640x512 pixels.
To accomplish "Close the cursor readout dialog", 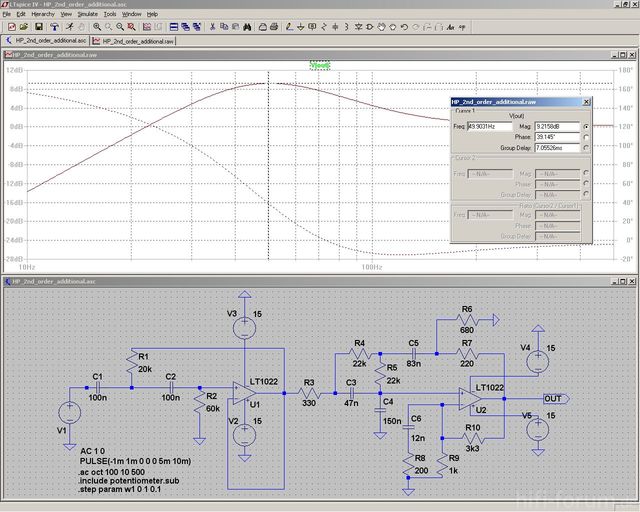I will [x=586, y=102].
